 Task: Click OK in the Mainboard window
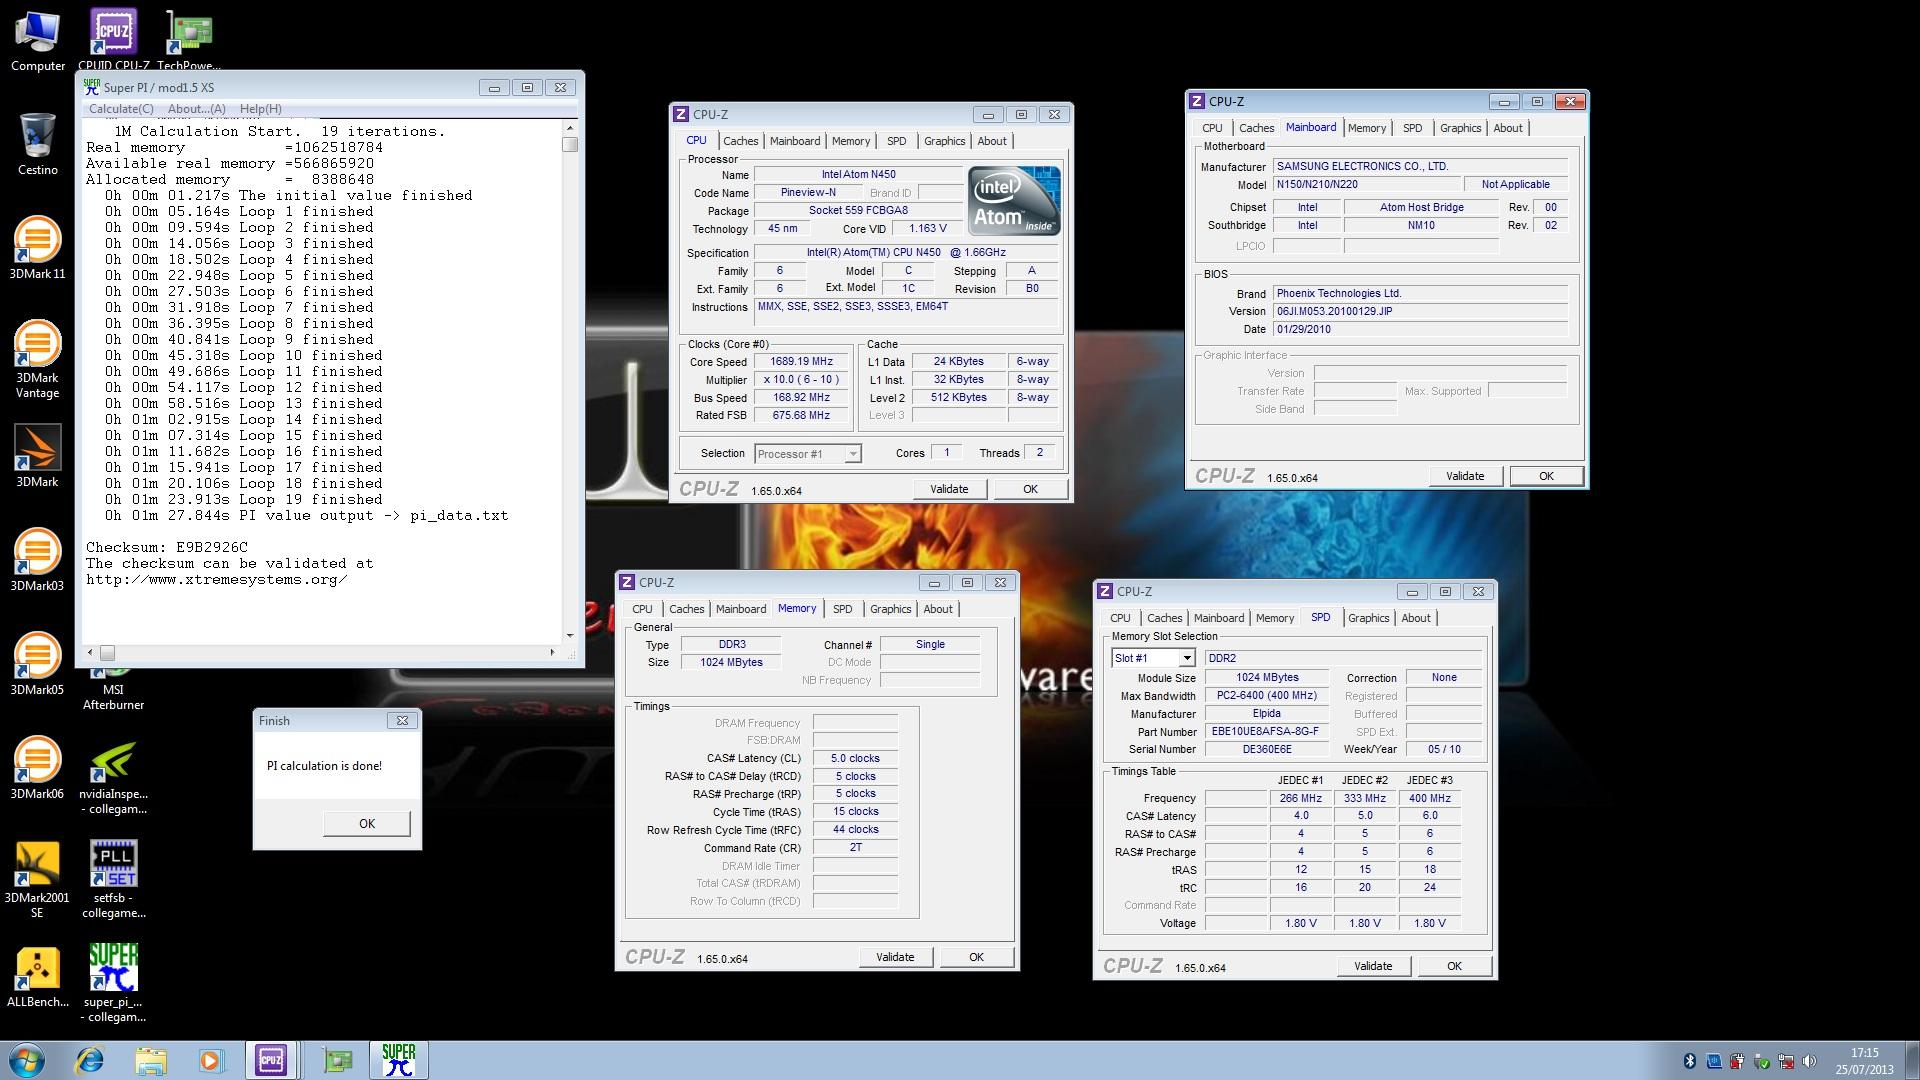[x=1546, y=476]
